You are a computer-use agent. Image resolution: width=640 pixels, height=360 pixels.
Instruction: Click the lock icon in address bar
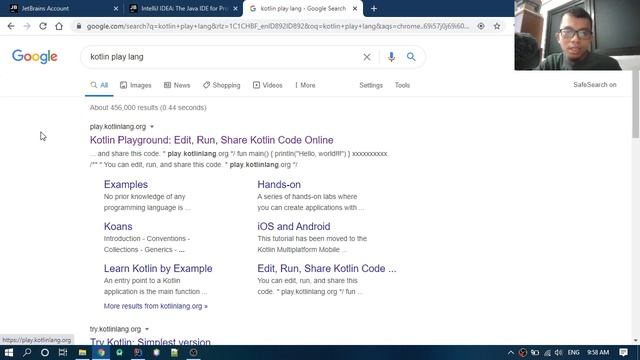coord(79,26)
